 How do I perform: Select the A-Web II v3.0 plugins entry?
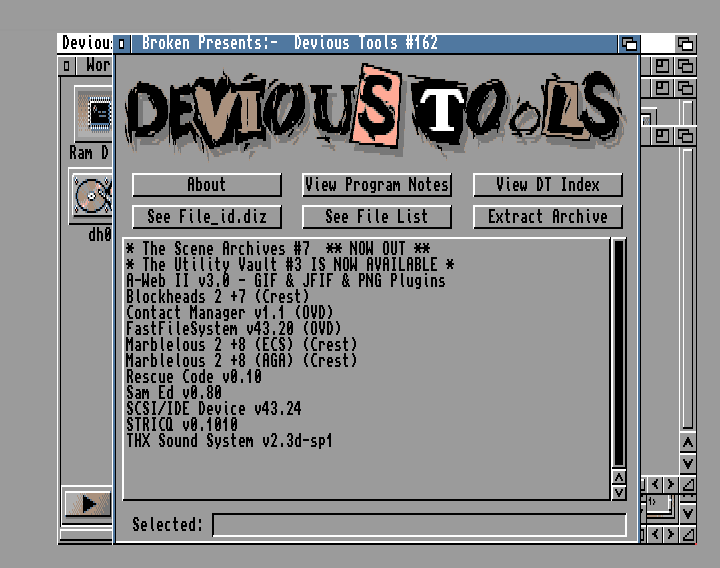click(x=285, y=281)
